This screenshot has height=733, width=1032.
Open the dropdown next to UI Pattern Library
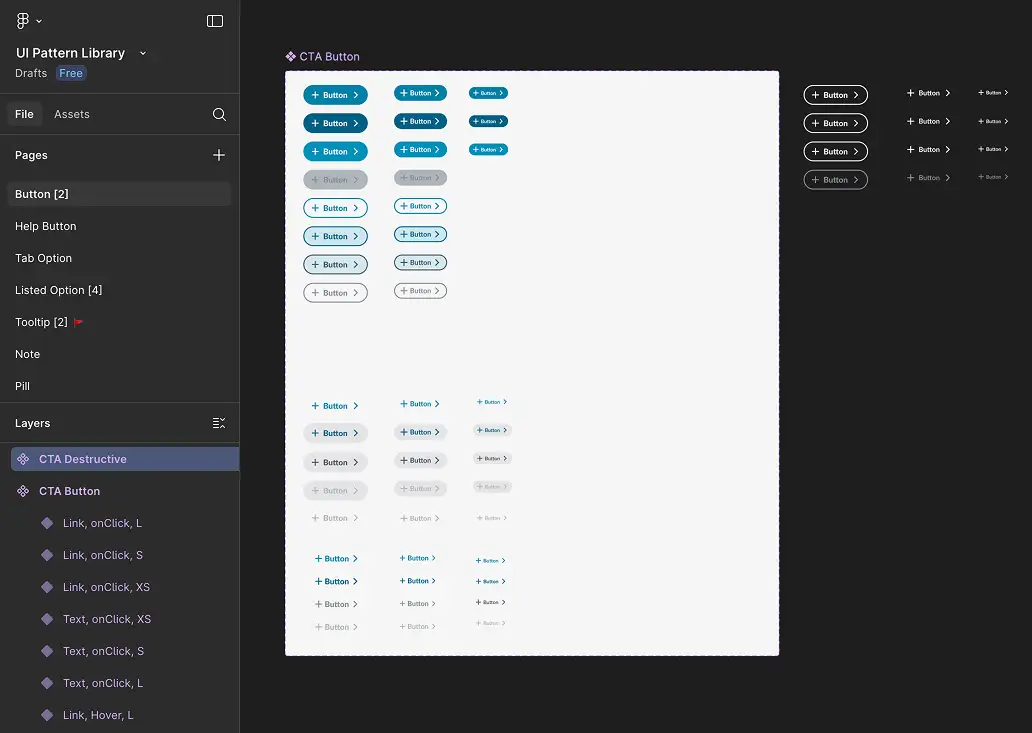(x=142, y=53)
